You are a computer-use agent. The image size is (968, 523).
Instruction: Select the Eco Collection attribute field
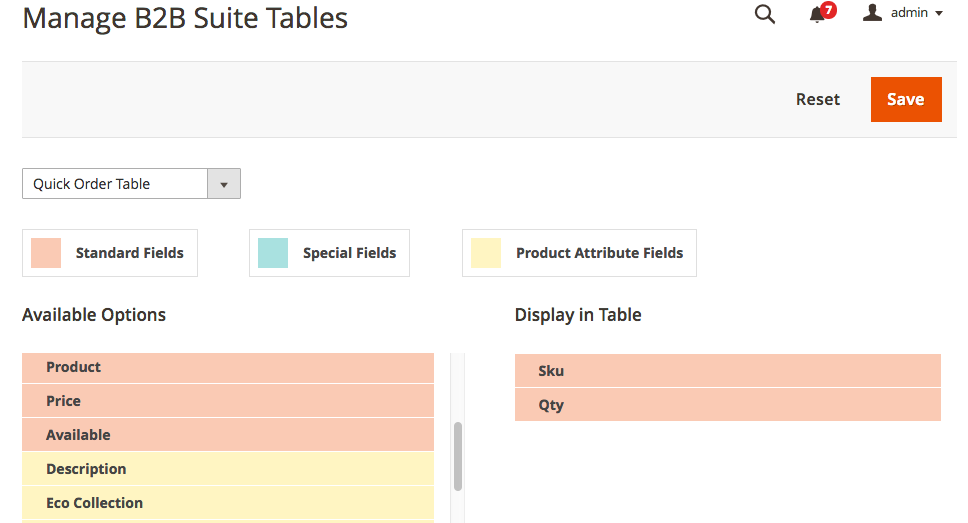pos(228,503)
